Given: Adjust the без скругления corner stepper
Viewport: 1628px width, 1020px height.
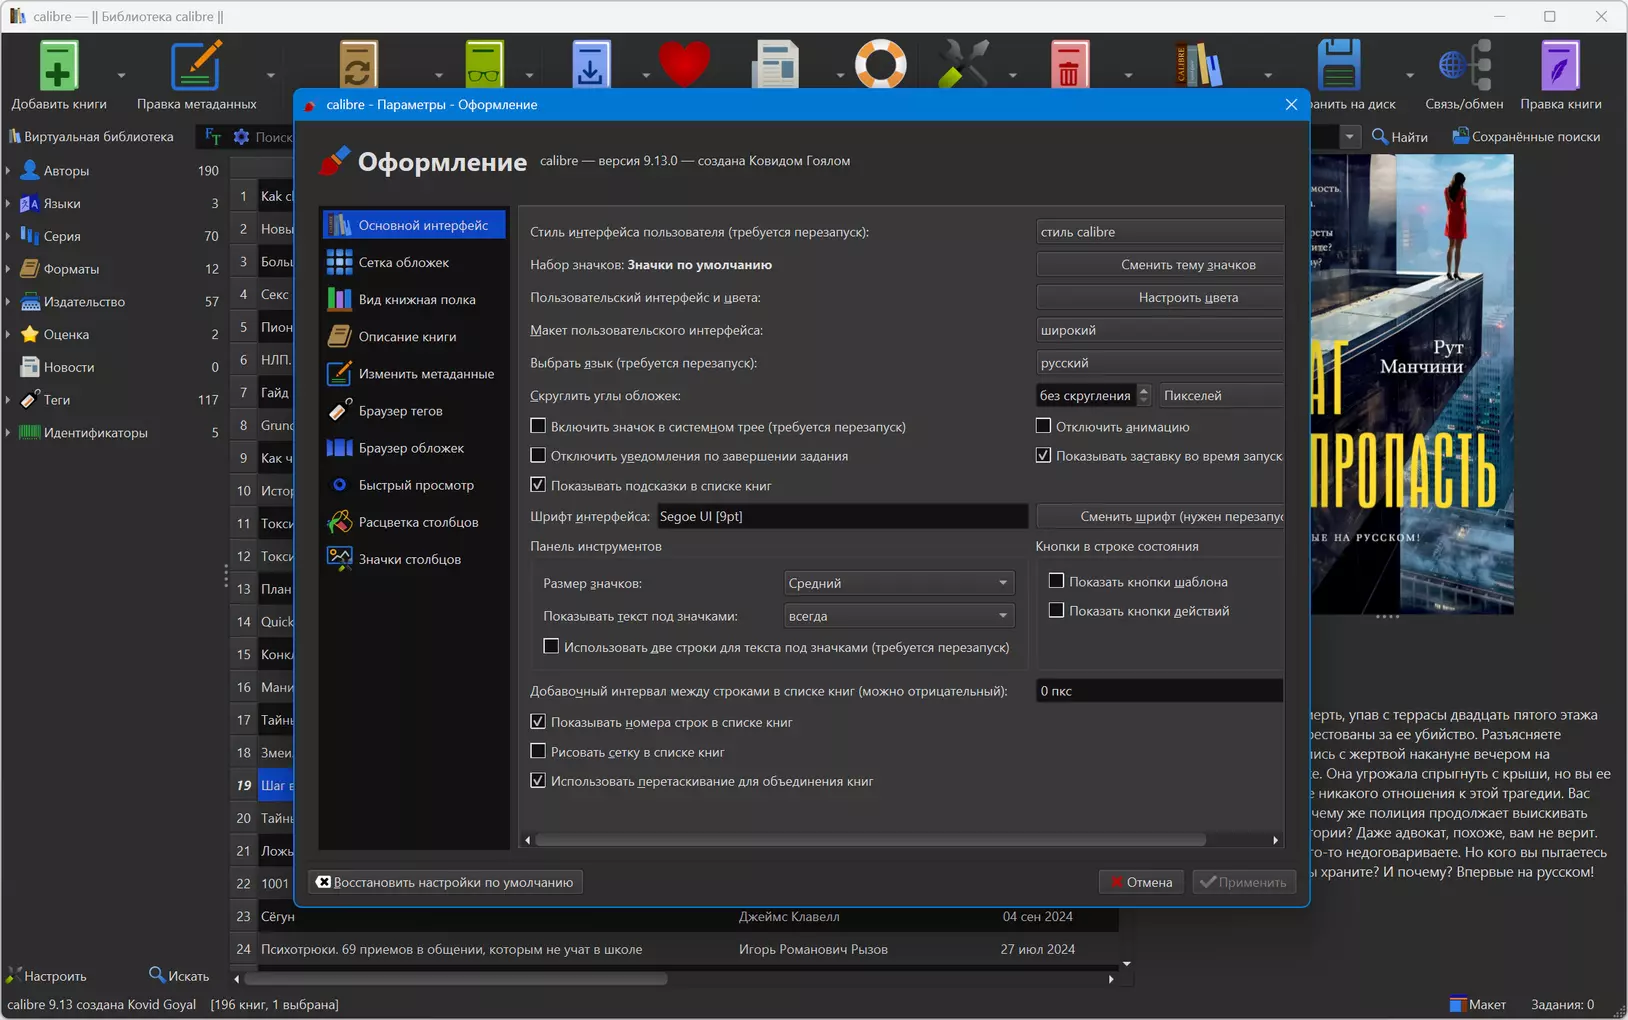Looking at the screenshot, I should point(1144,396).
